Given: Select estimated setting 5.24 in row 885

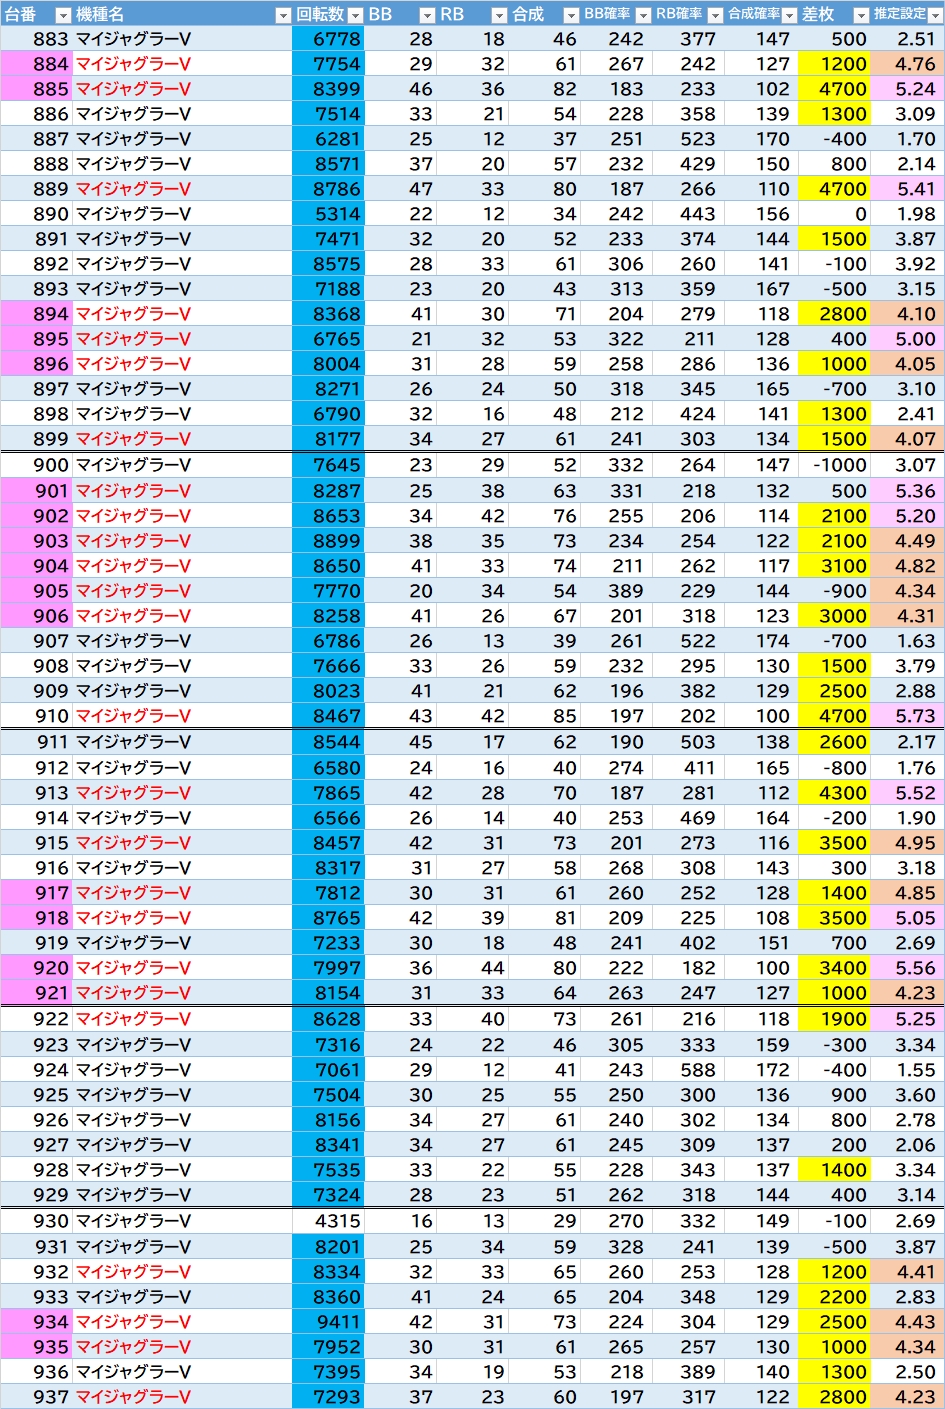Looking at the screenshot, I should tap(907, 89).
